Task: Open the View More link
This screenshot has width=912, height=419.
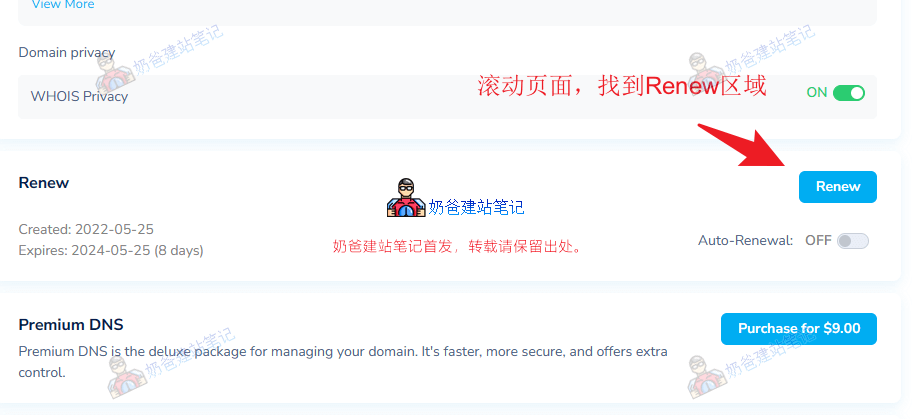Action: pos(63,5)
